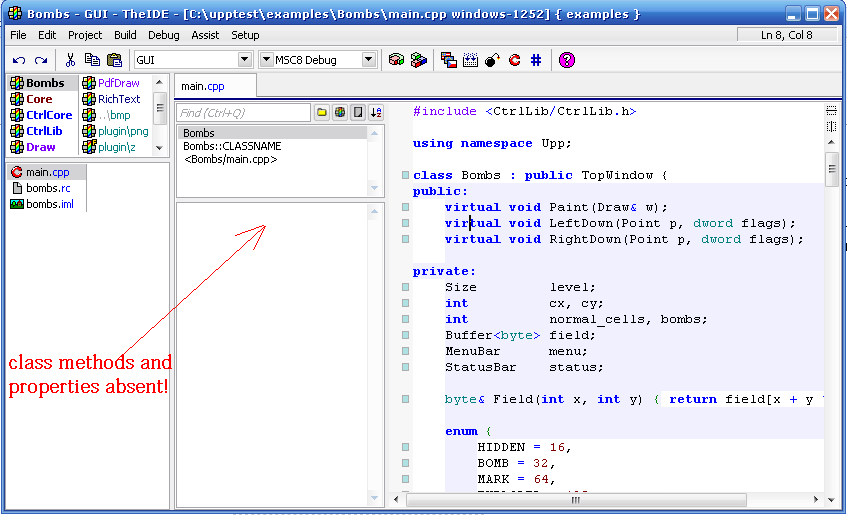Click the Paste clipboard icon

tap(114, 60)
